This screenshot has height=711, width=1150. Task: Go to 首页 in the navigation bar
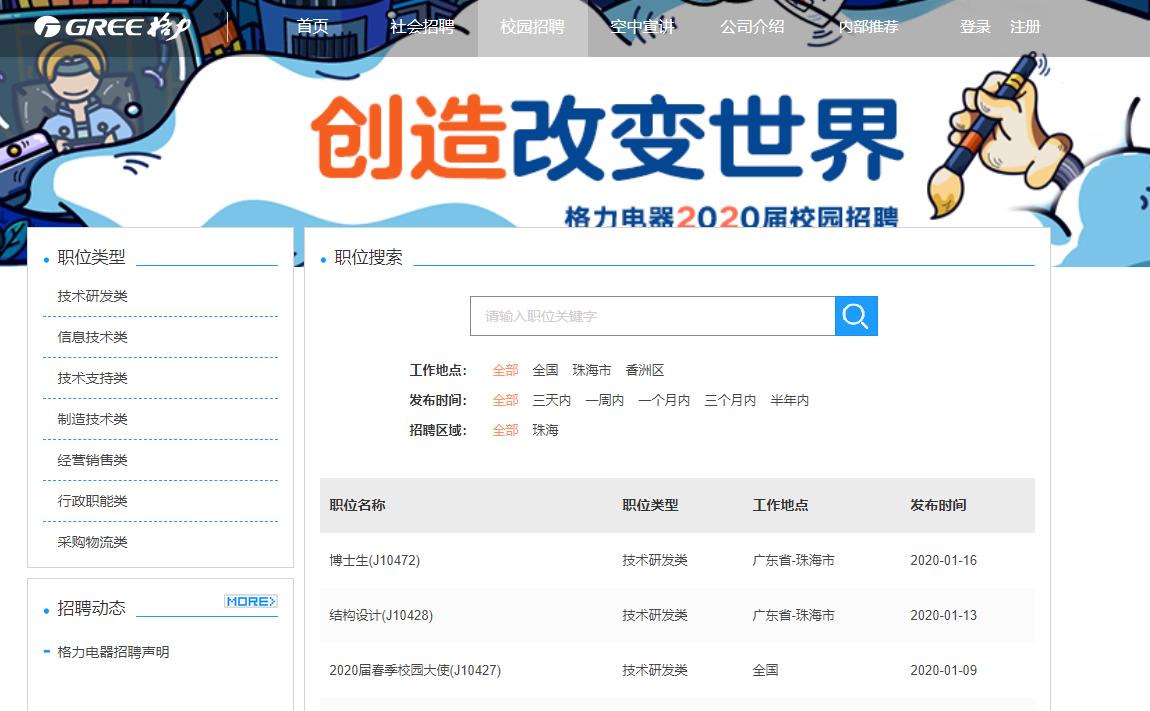[x=312, y=27]
